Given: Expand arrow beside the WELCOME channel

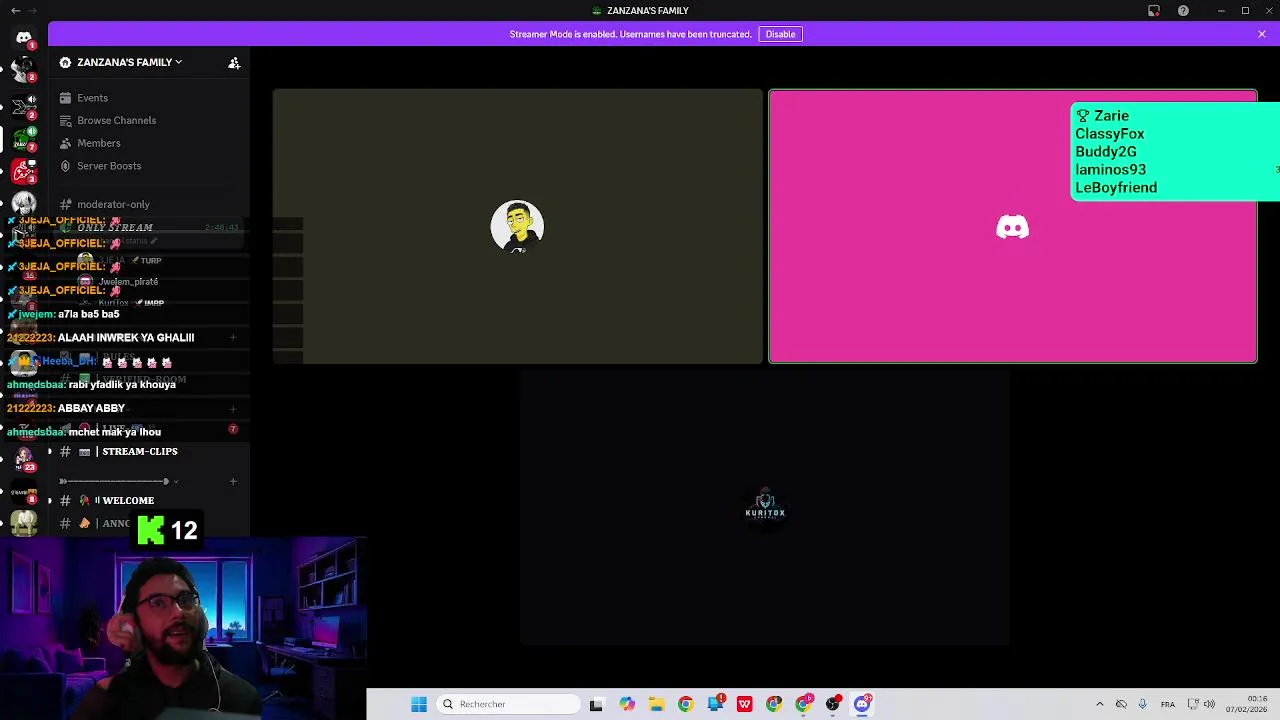Looking at the screenshot, I should tap(49, 500).
